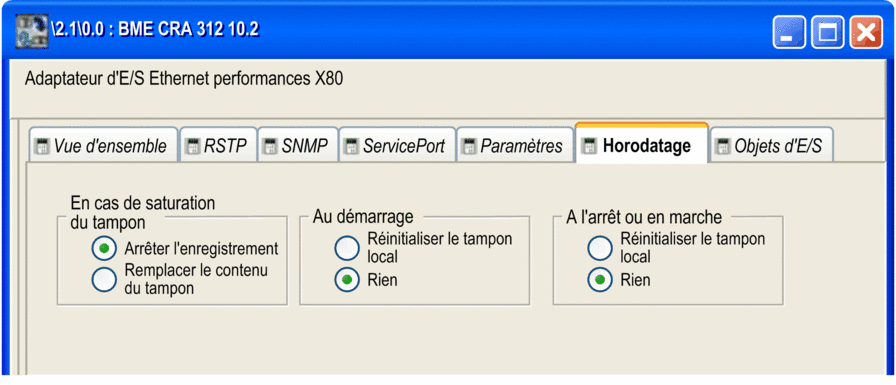Click the module icon in the title bar

point(33,31)
